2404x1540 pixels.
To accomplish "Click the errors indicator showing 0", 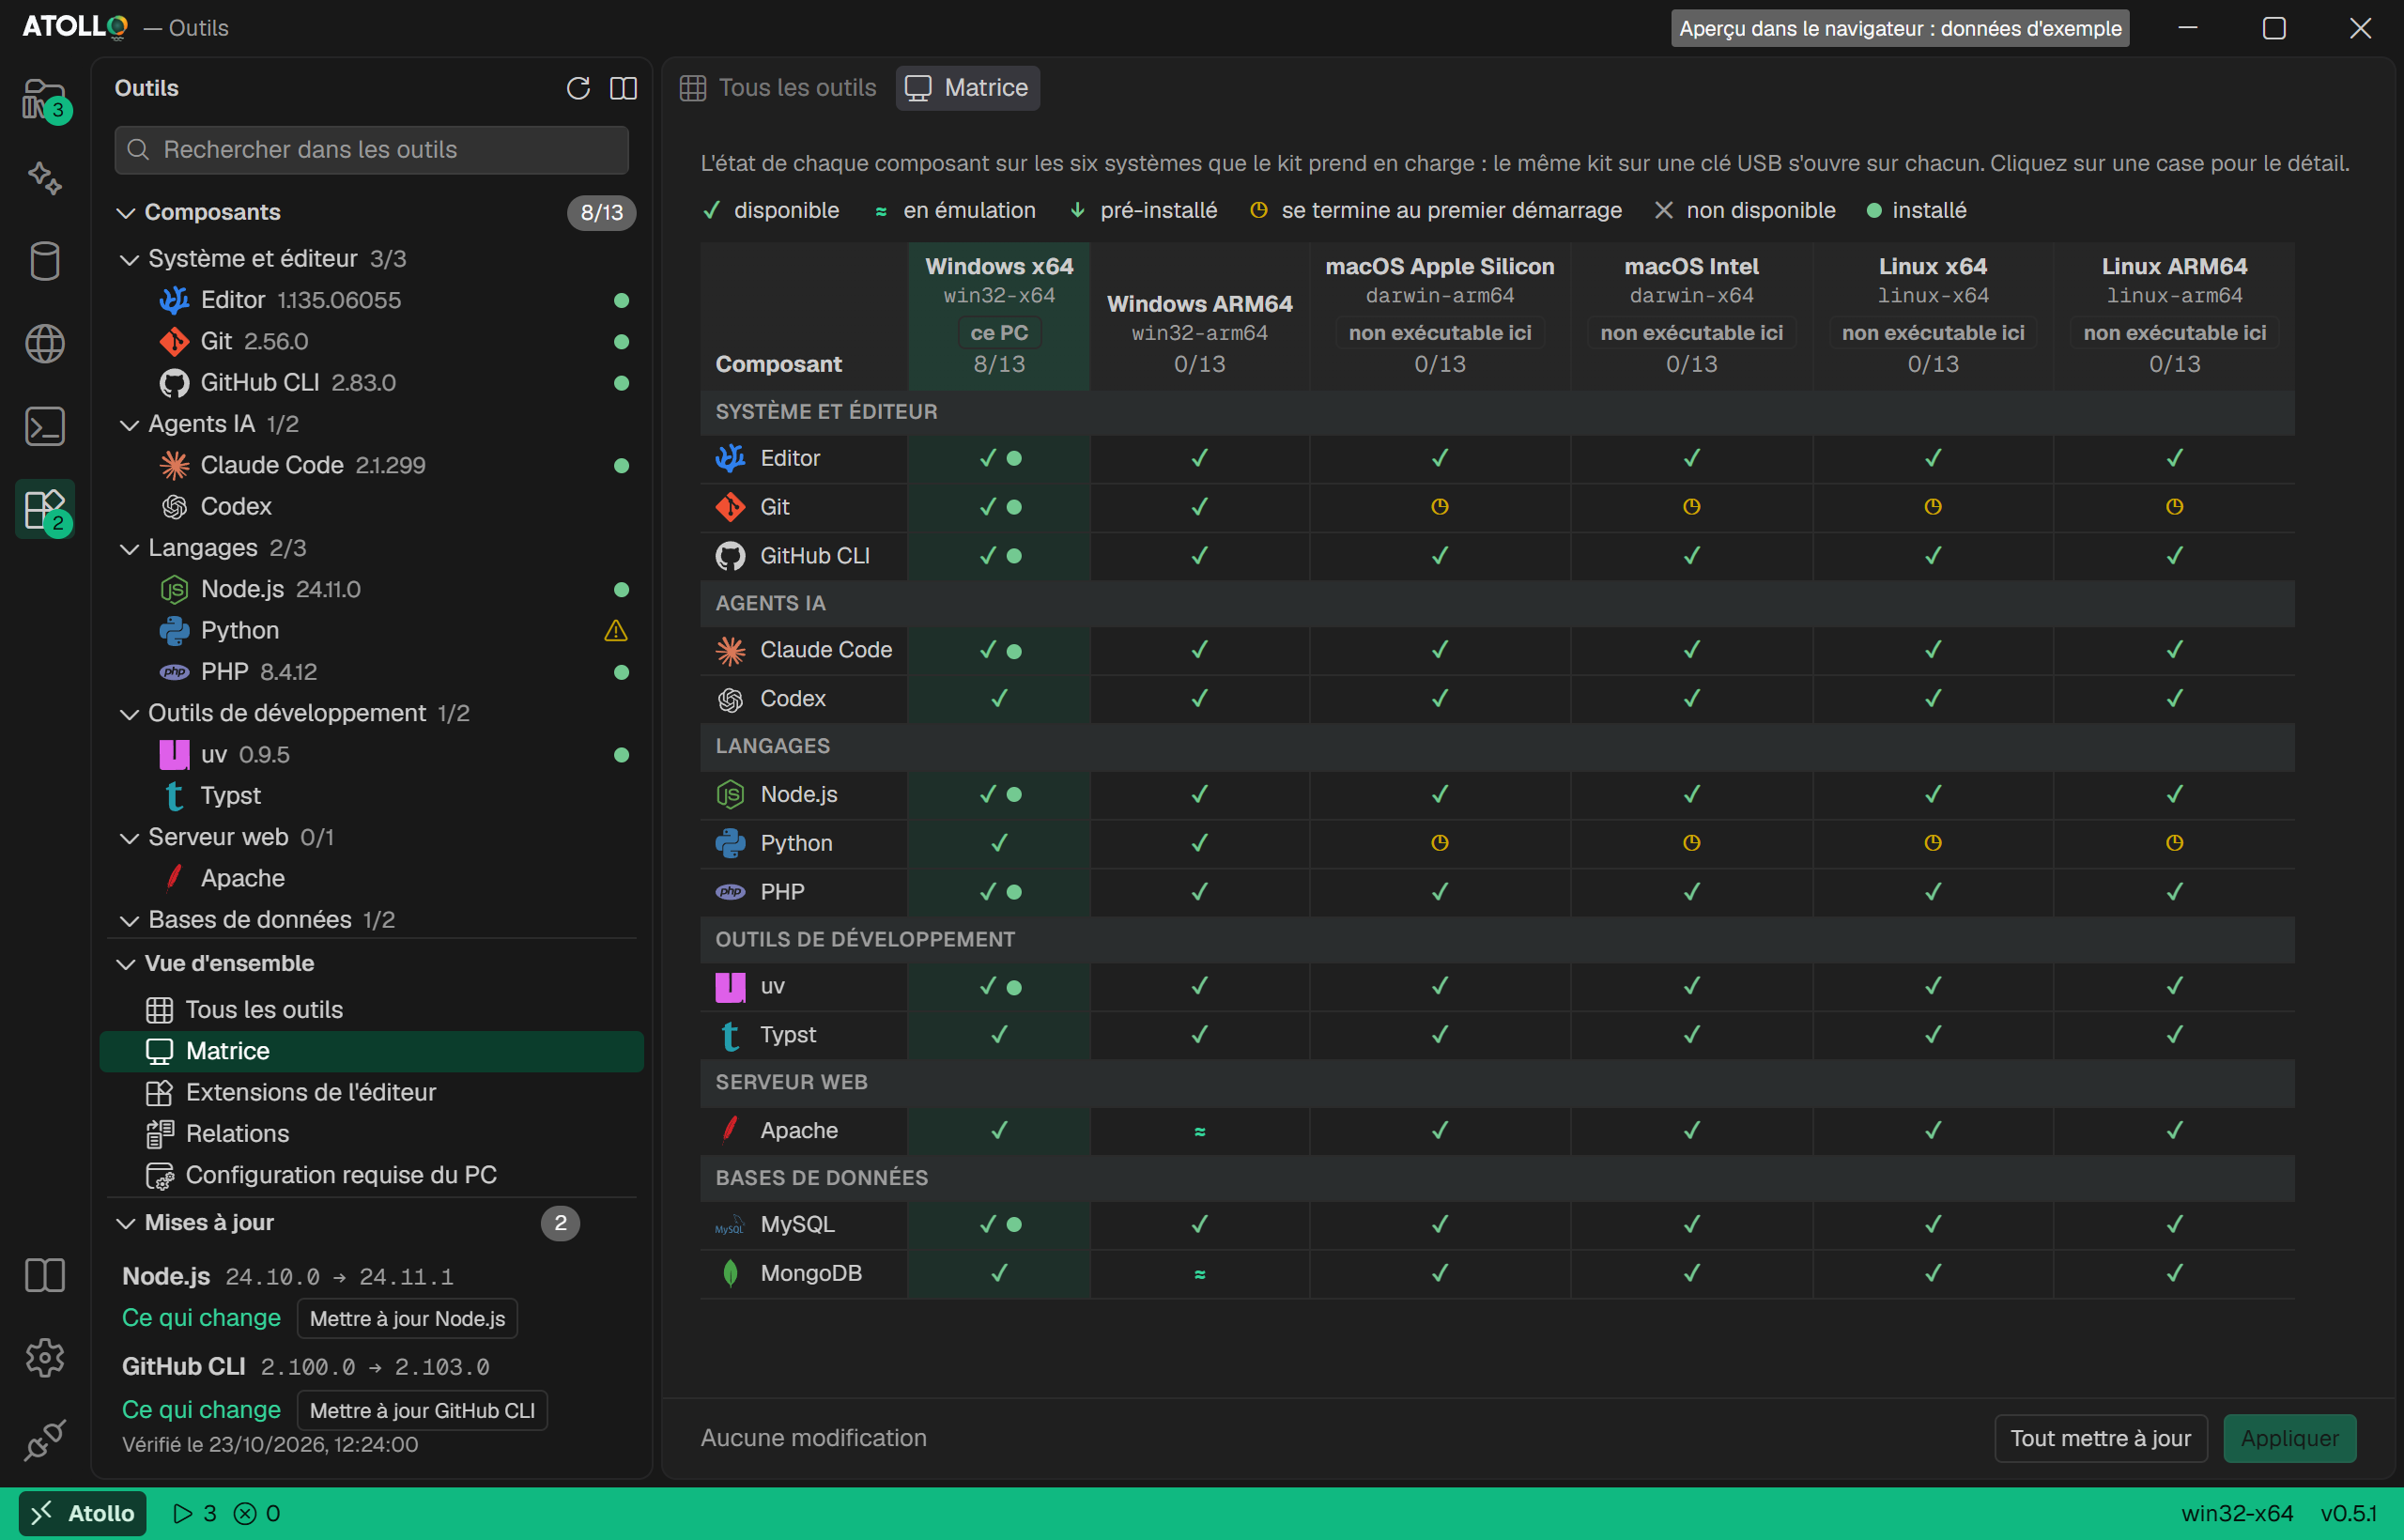I will [x=257, y=1513].
